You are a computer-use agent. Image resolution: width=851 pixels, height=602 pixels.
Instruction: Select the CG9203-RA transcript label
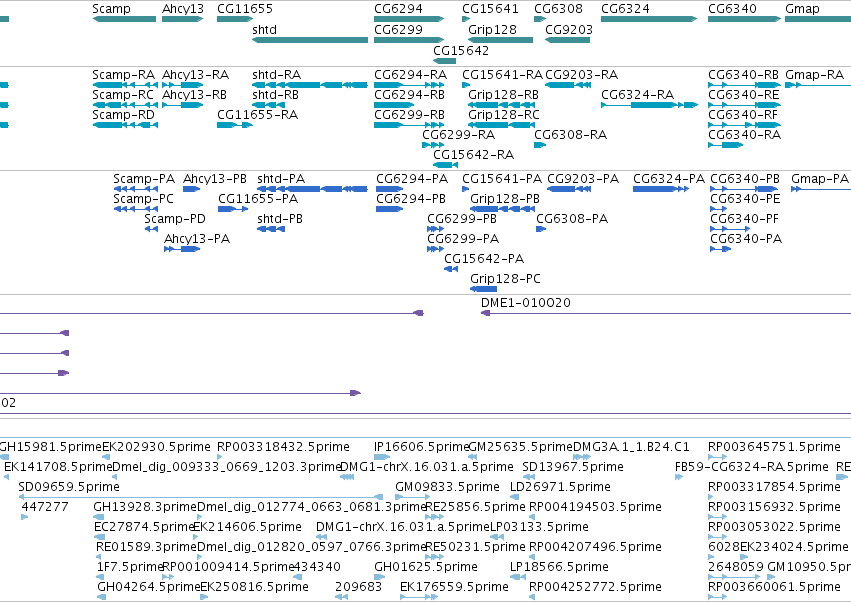coord(581,74)
